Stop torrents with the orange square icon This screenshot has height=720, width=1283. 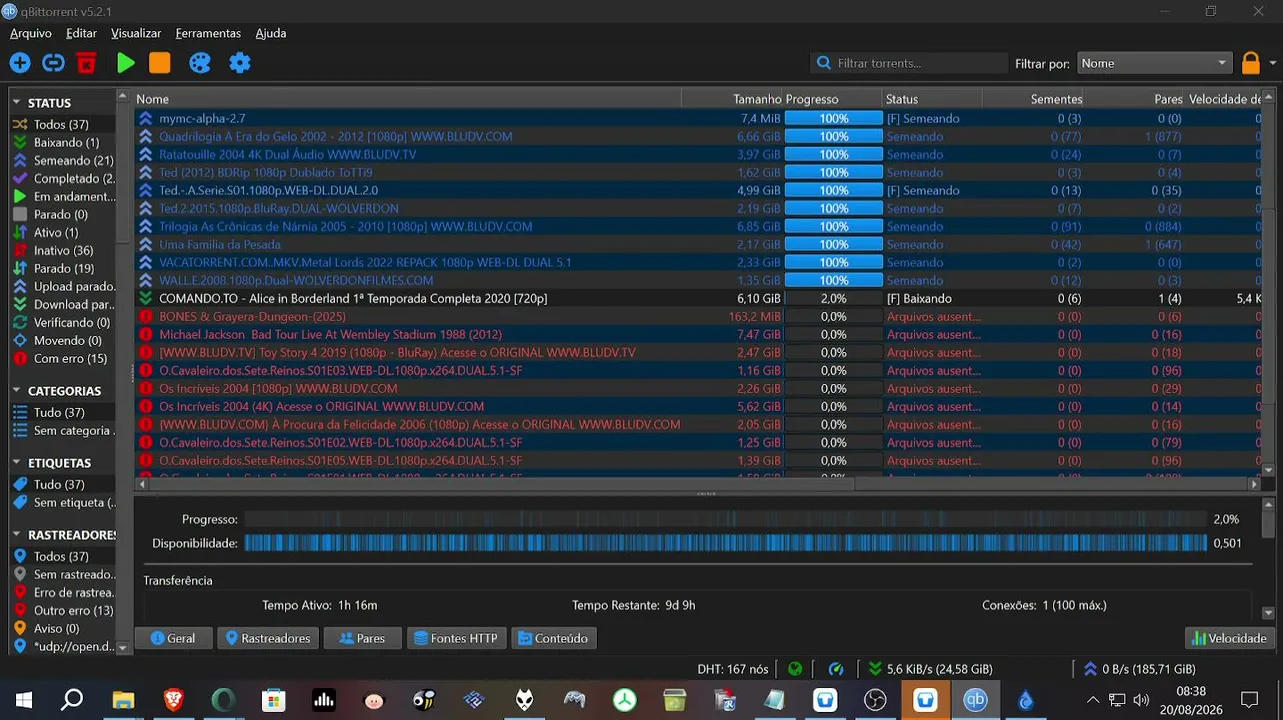160,63
